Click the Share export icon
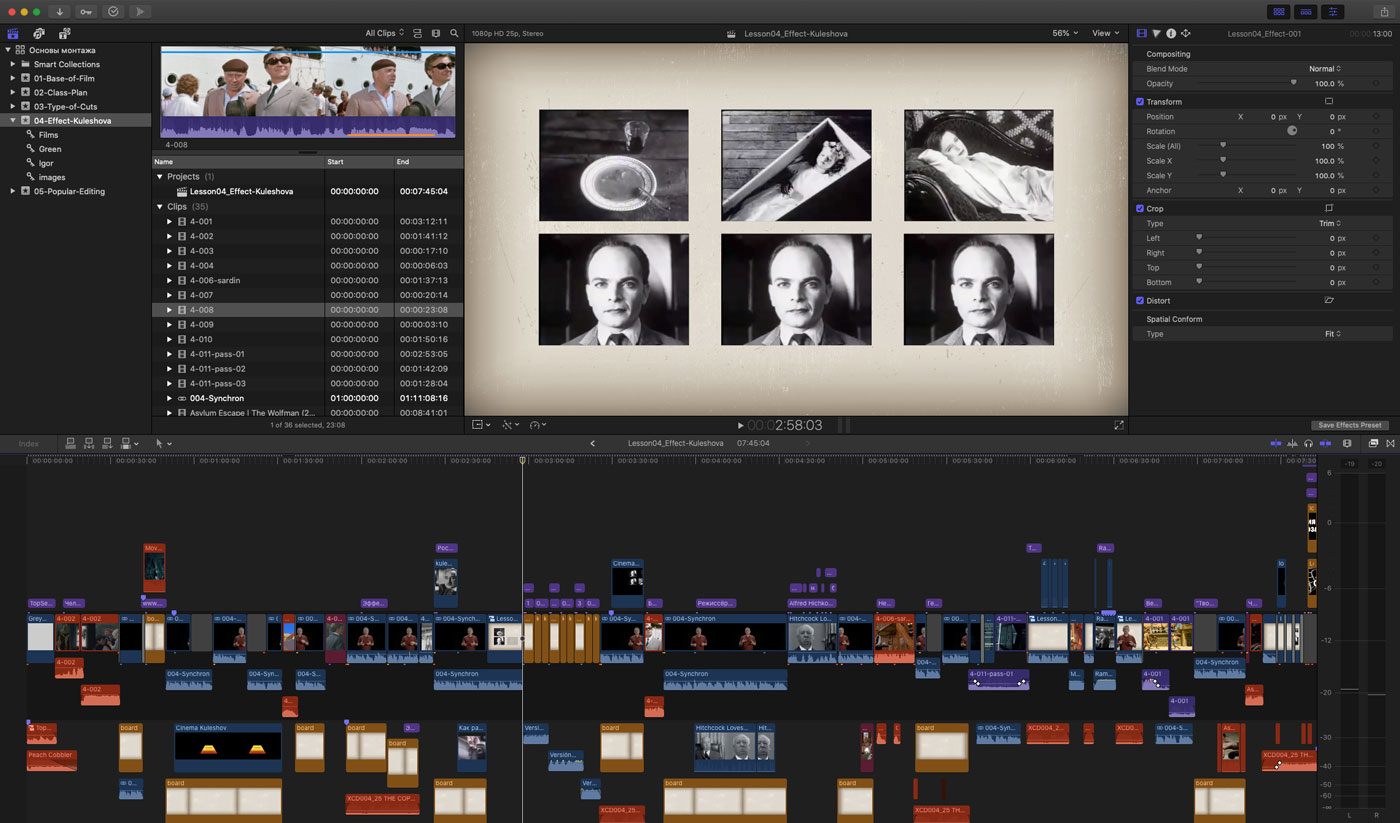Viewport: 1400px width, 823px height. (1384, 11)
